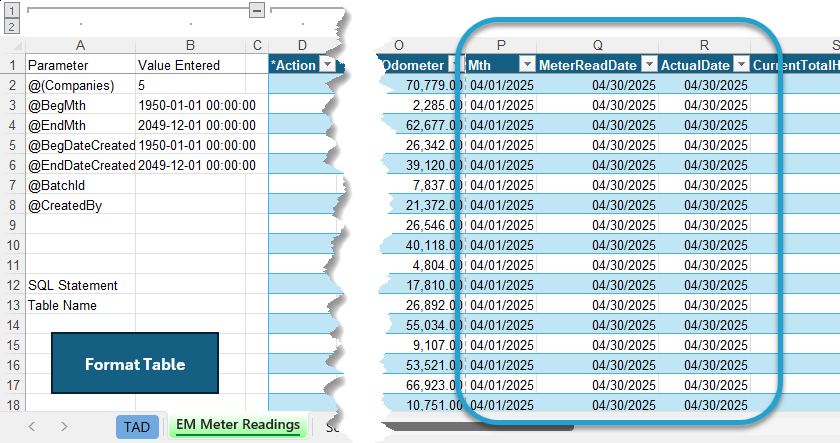Select column P header
840x443 pixels.
pos(501,46)
